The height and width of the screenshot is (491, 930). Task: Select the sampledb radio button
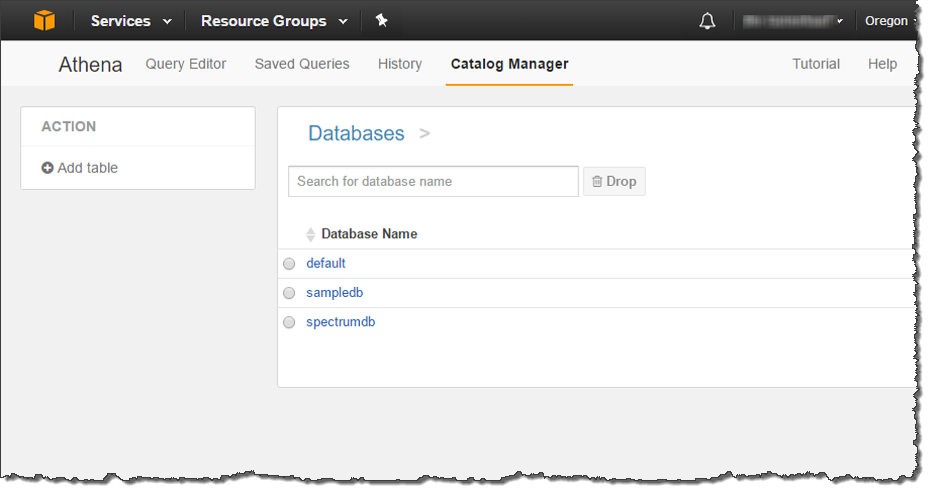289,294
